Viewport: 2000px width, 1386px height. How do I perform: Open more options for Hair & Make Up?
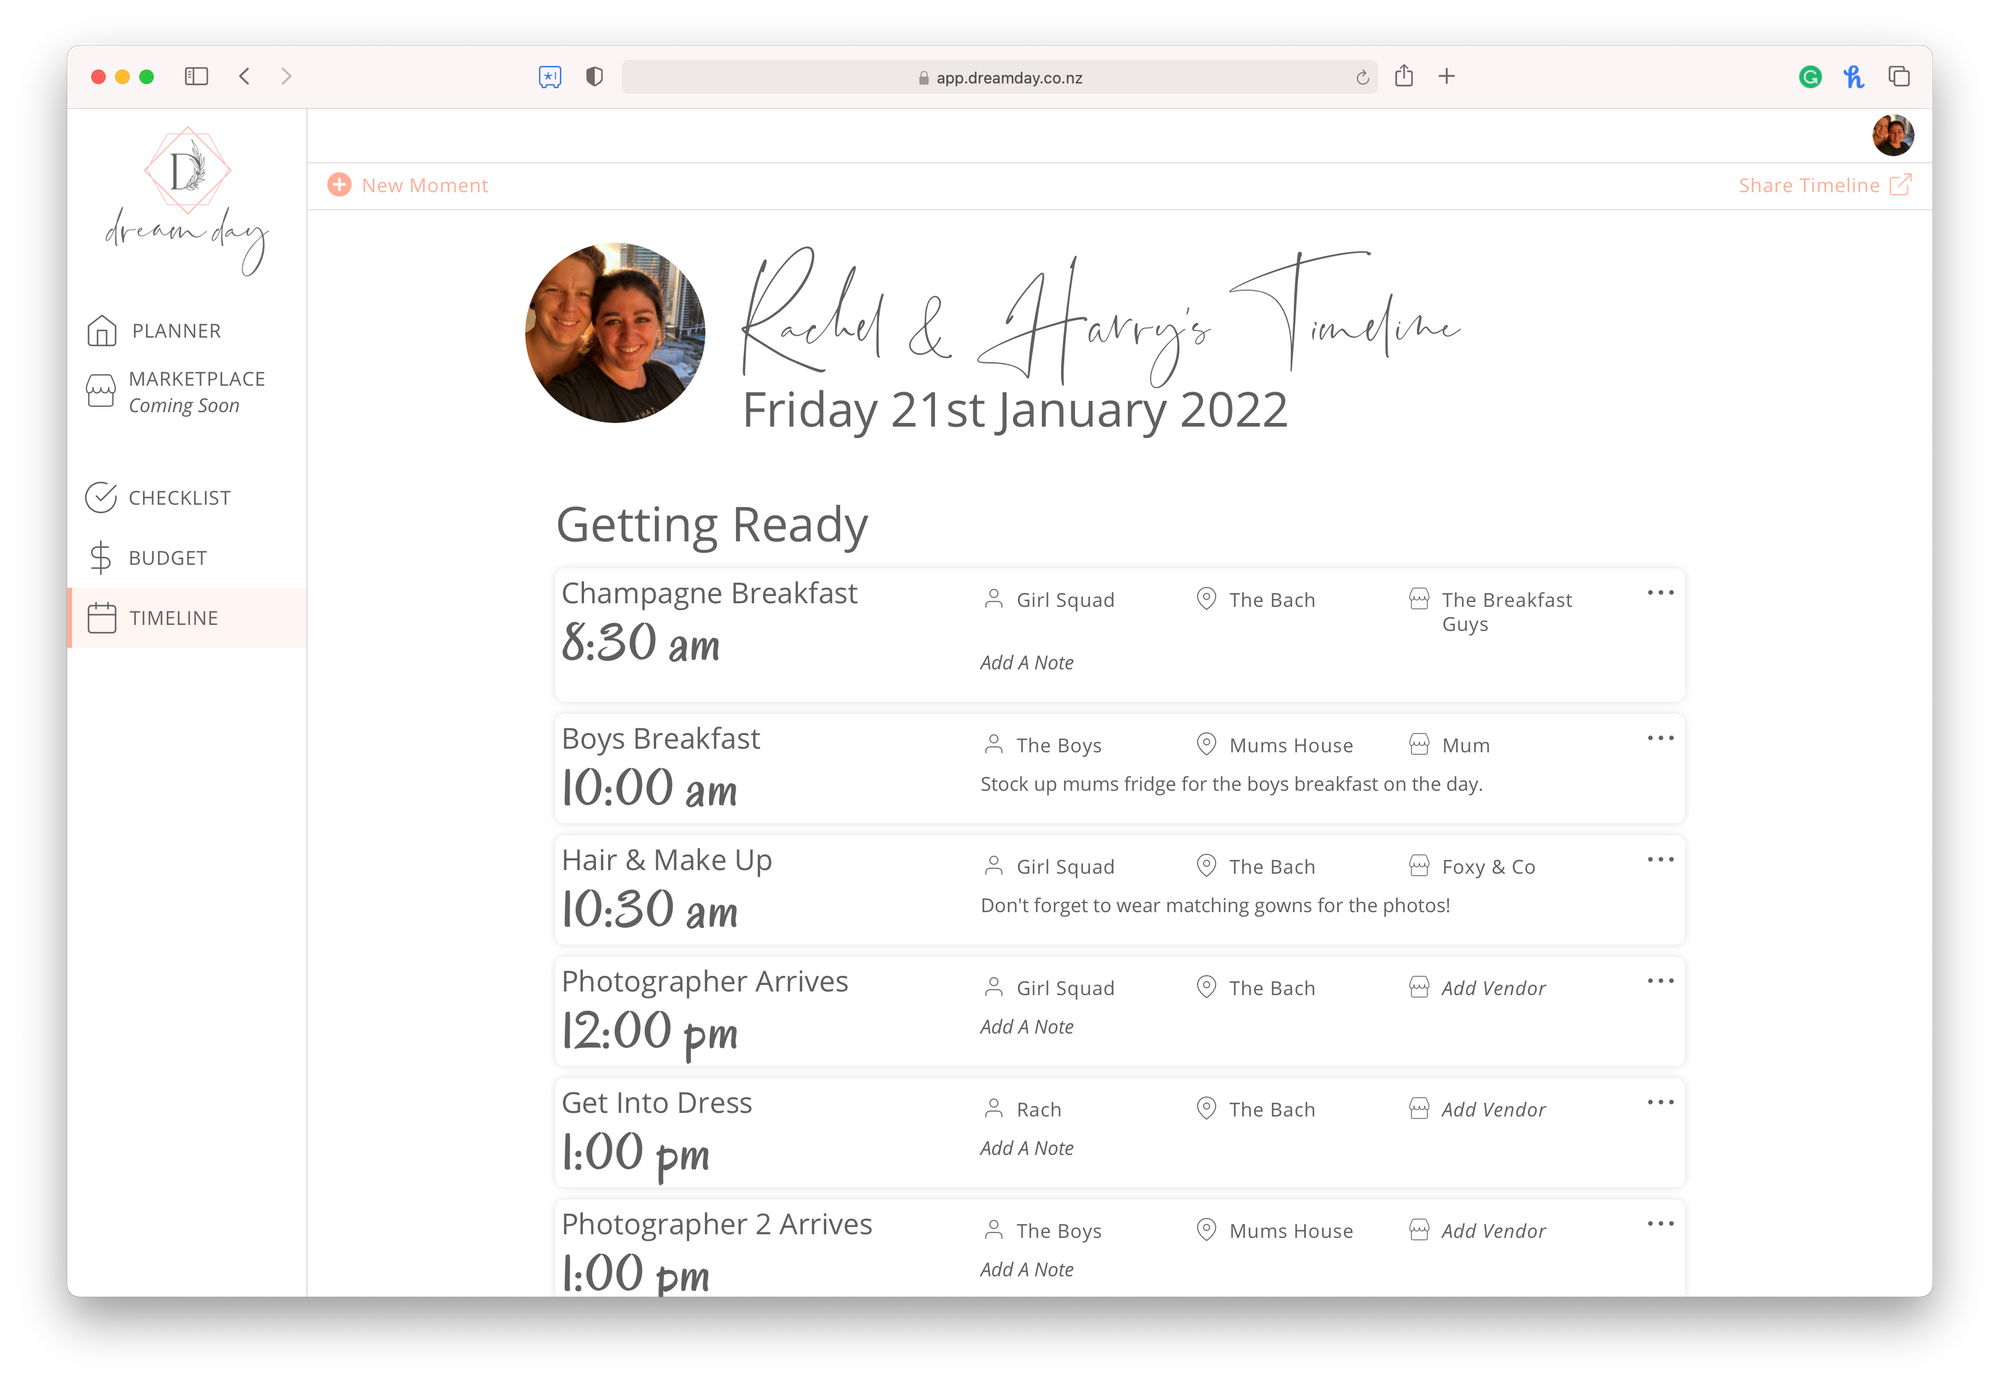[1660, 859]
